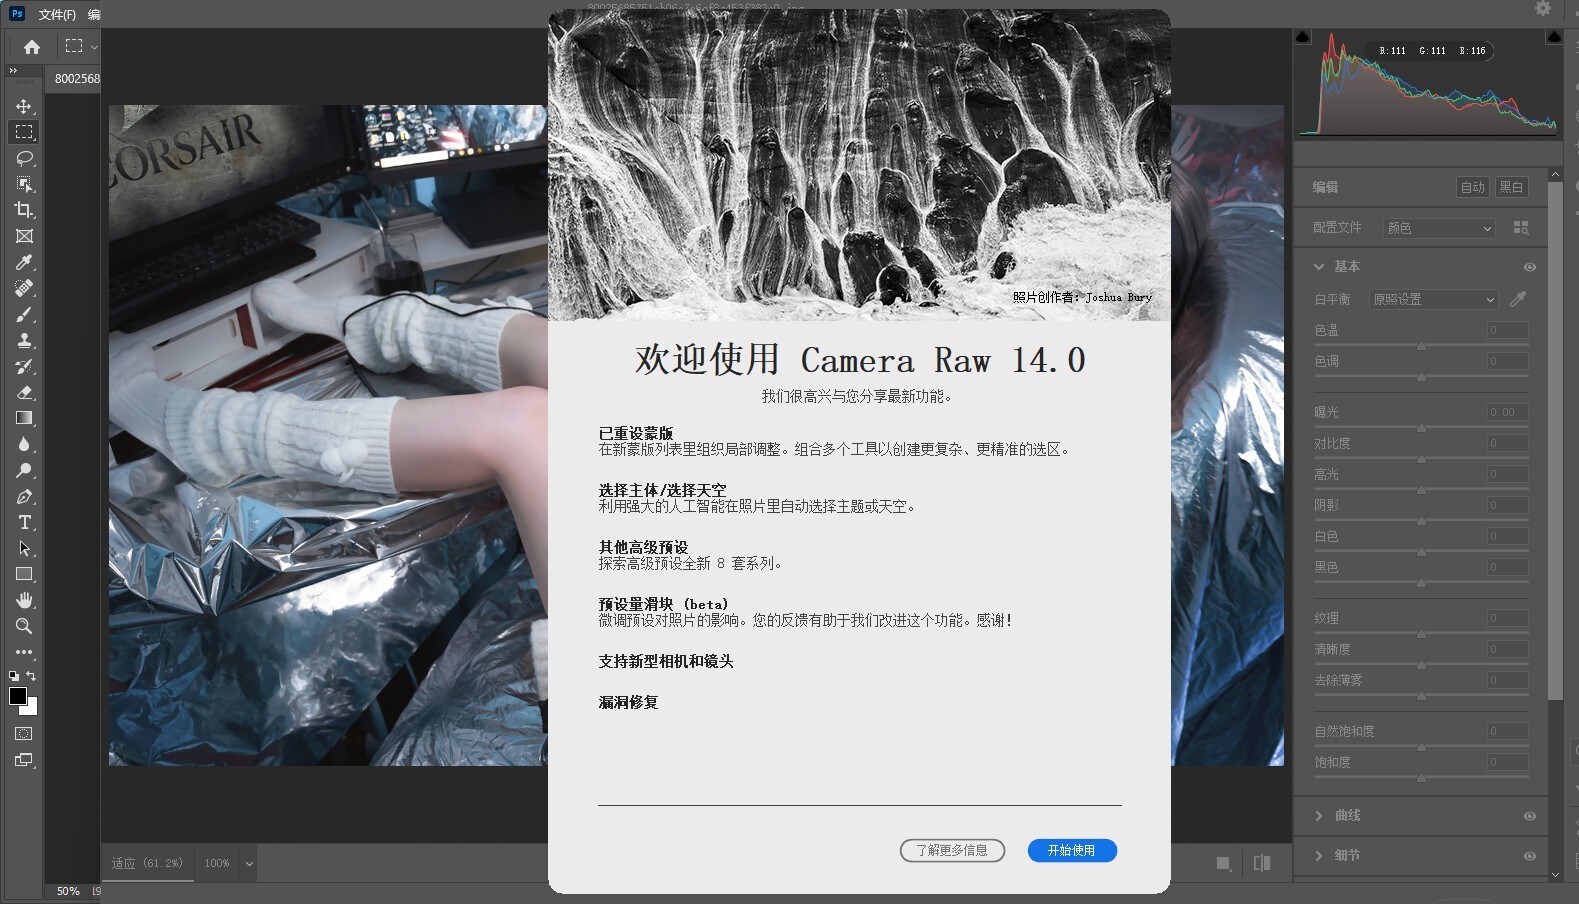Apply 自动 adjustments in Edit panel
Viewport: 1579px width, 904px height.
(1472, 187)
